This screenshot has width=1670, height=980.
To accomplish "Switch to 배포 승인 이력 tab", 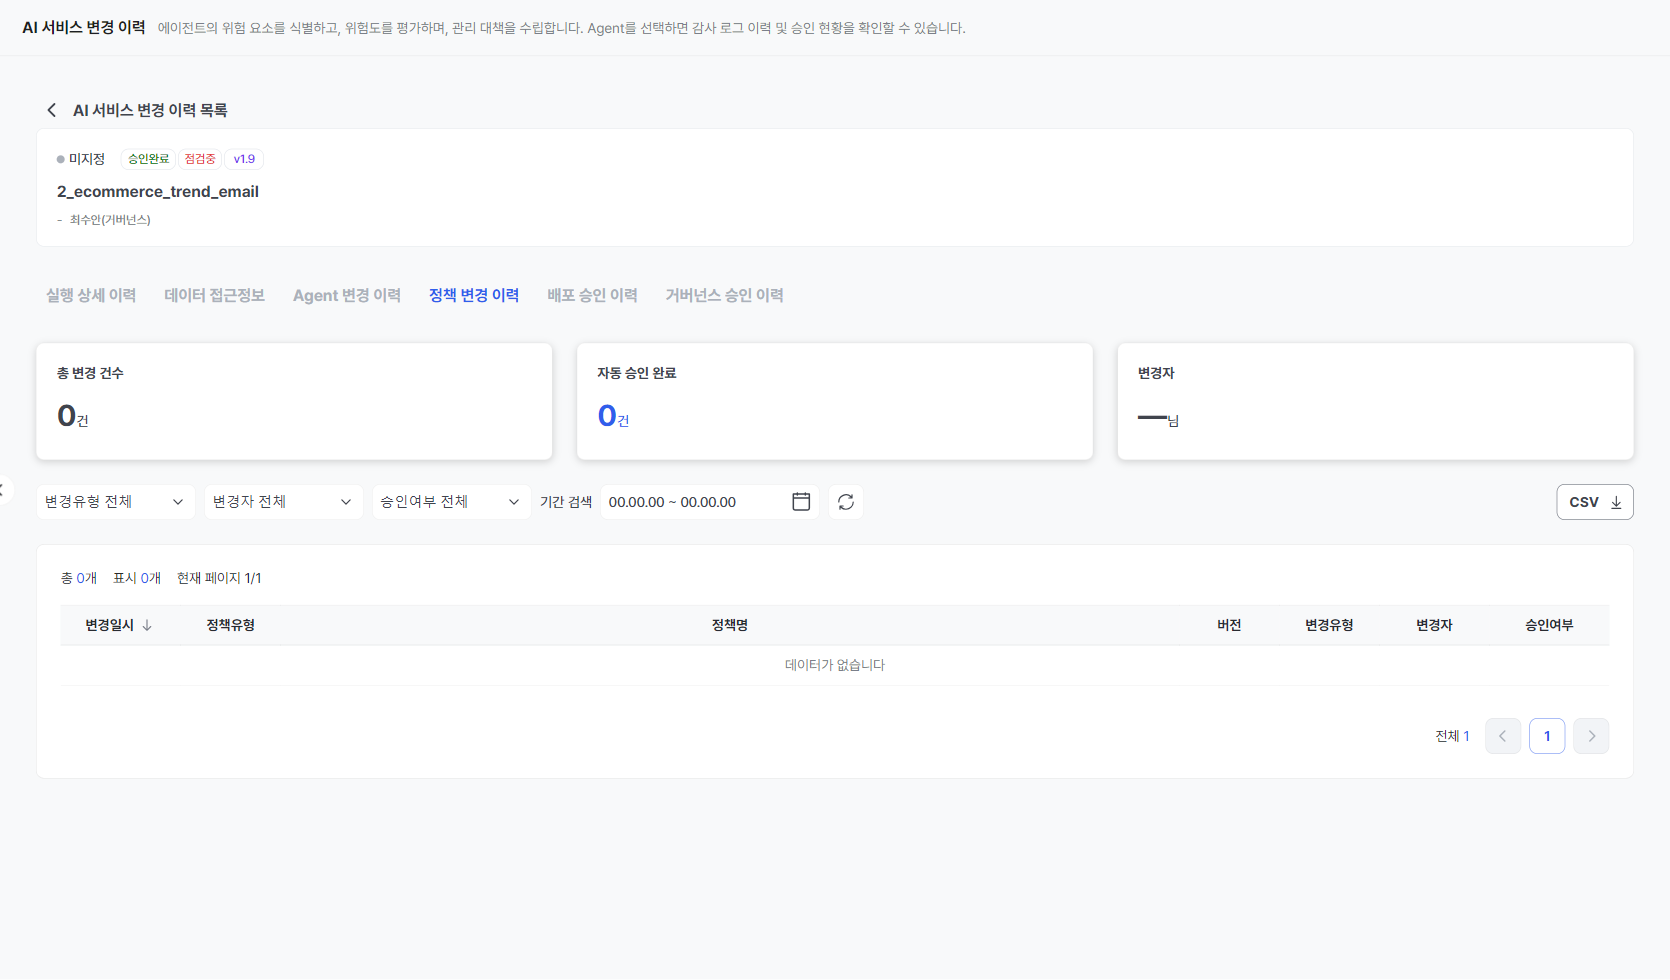I will click(592, 295).
